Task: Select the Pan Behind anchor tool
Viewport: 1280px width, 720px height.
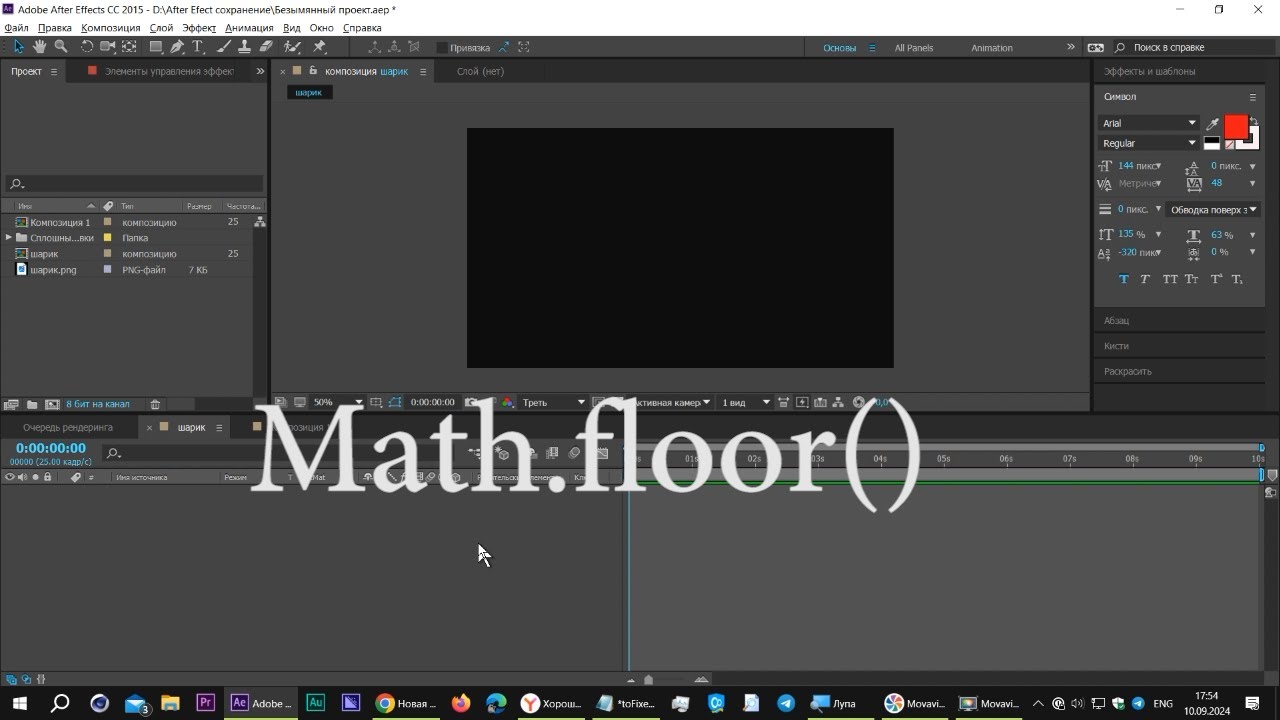Action: pos(130,47)
